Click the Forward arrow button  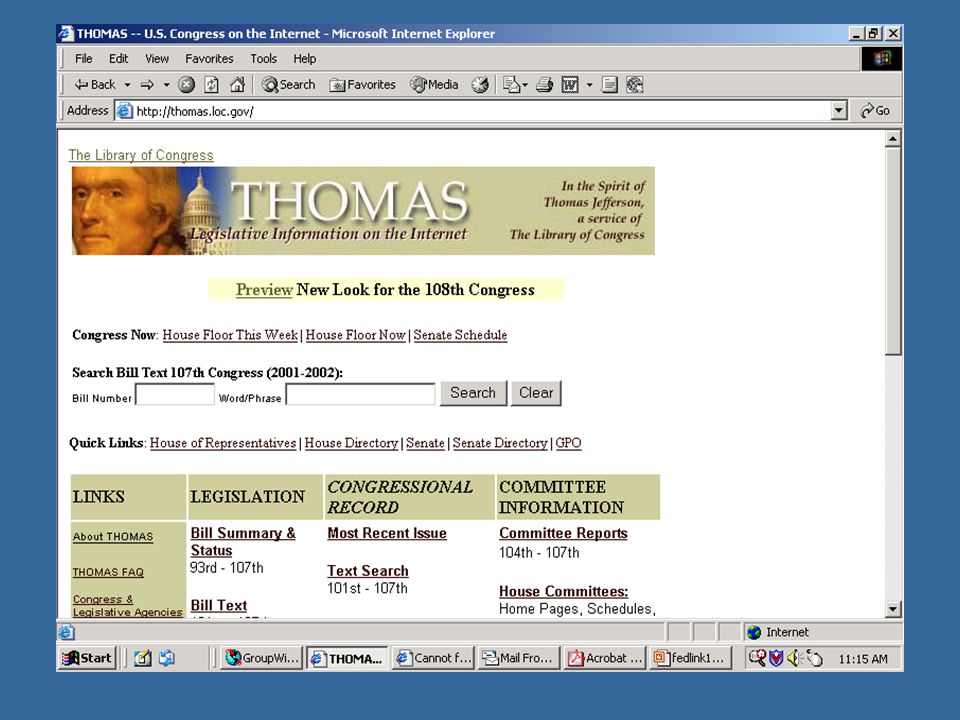click(x=147, y=84)
